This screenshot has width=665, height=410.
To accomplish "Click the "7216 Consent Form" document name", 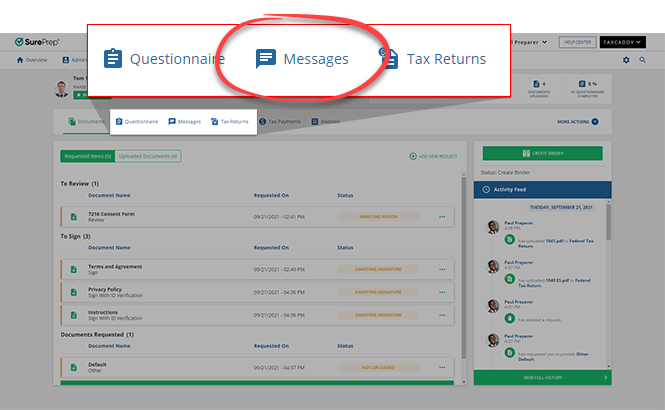I will point(111,214).
